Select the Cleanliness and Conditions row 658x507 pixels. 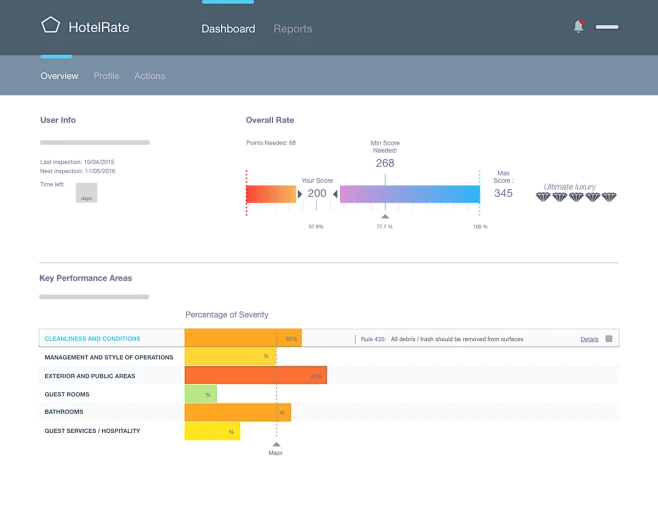point(93,339)
